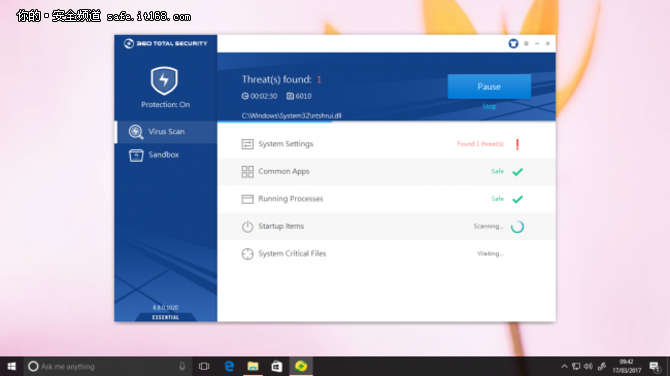Pause the running virus scan
The height and width of the screenshot is (376, 670).
(x=489, y=87)
